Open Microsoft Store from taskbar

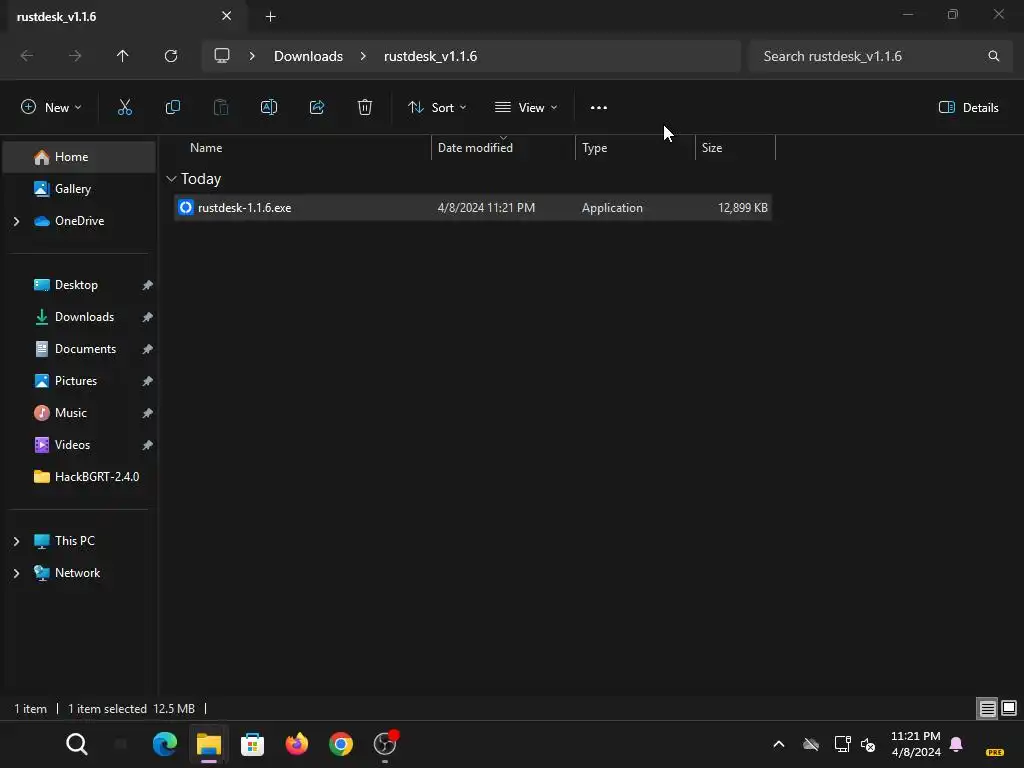click(252, 744)
